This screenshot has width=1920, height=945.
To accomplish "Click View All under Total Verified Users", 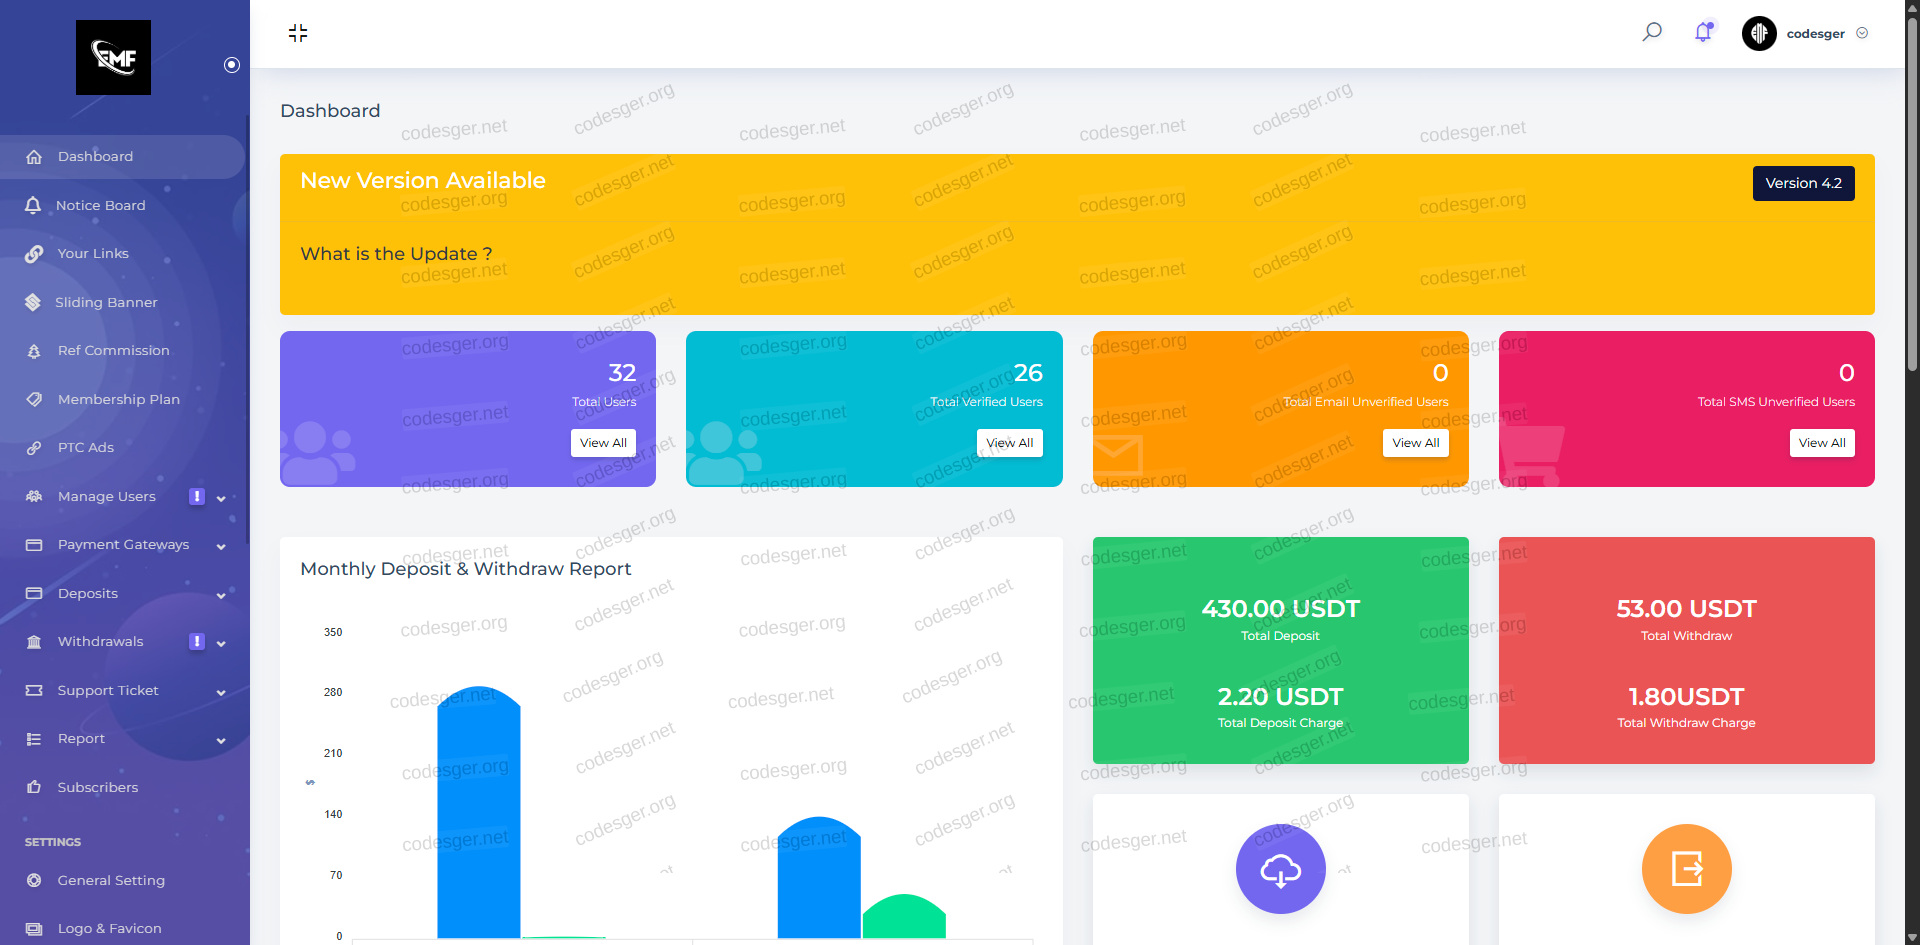I will tap(1009, 443).
